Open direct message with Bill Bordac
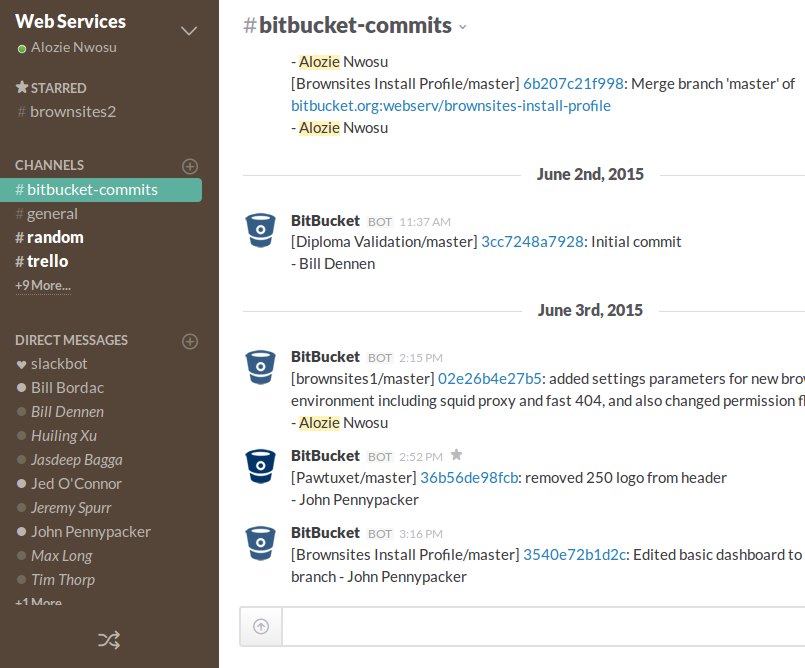The image size is (805, 668). point(67,388)
